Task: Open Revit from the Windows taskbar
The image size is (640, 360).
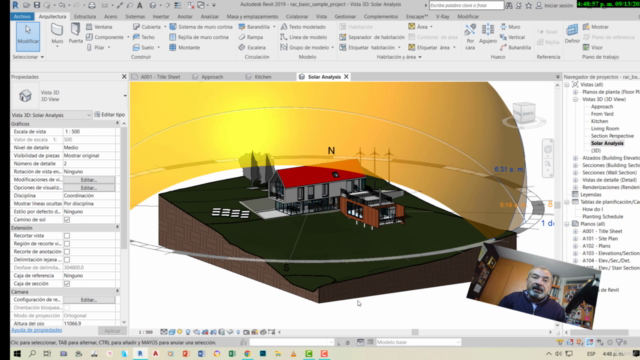Action: (x=140, y=353)
